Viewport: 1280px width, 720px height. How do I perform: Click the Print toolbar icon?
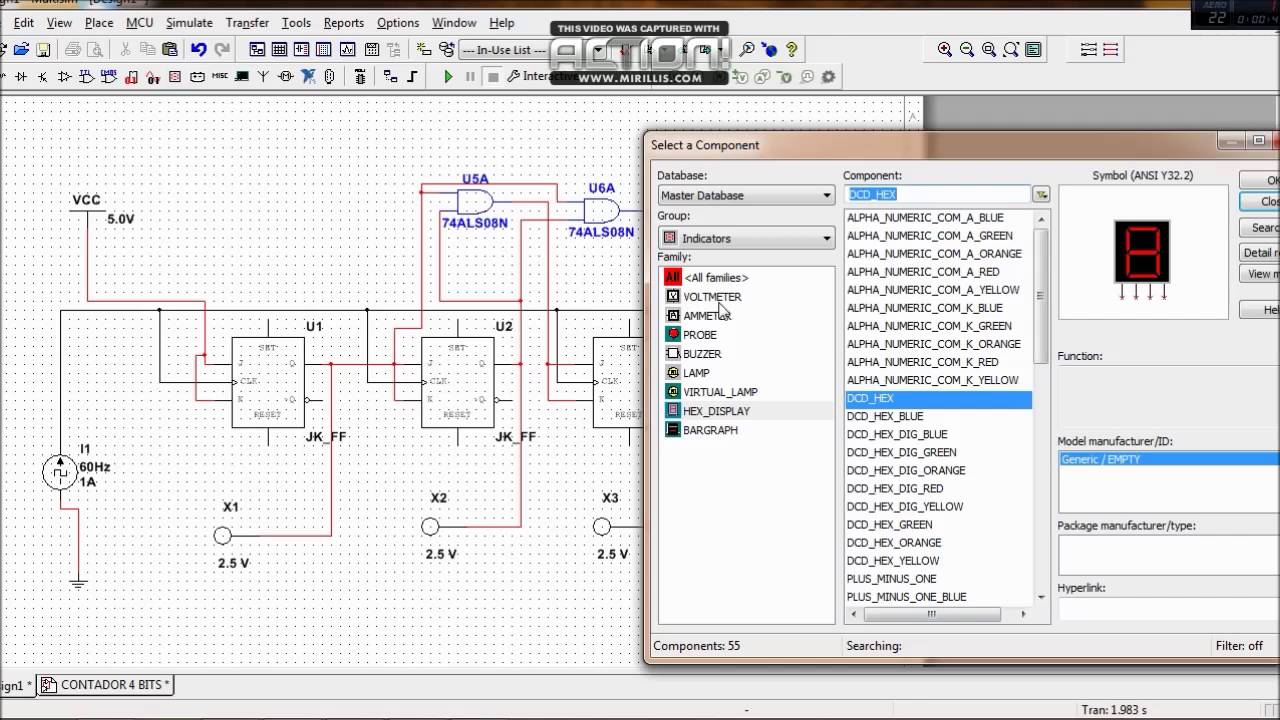73,49
